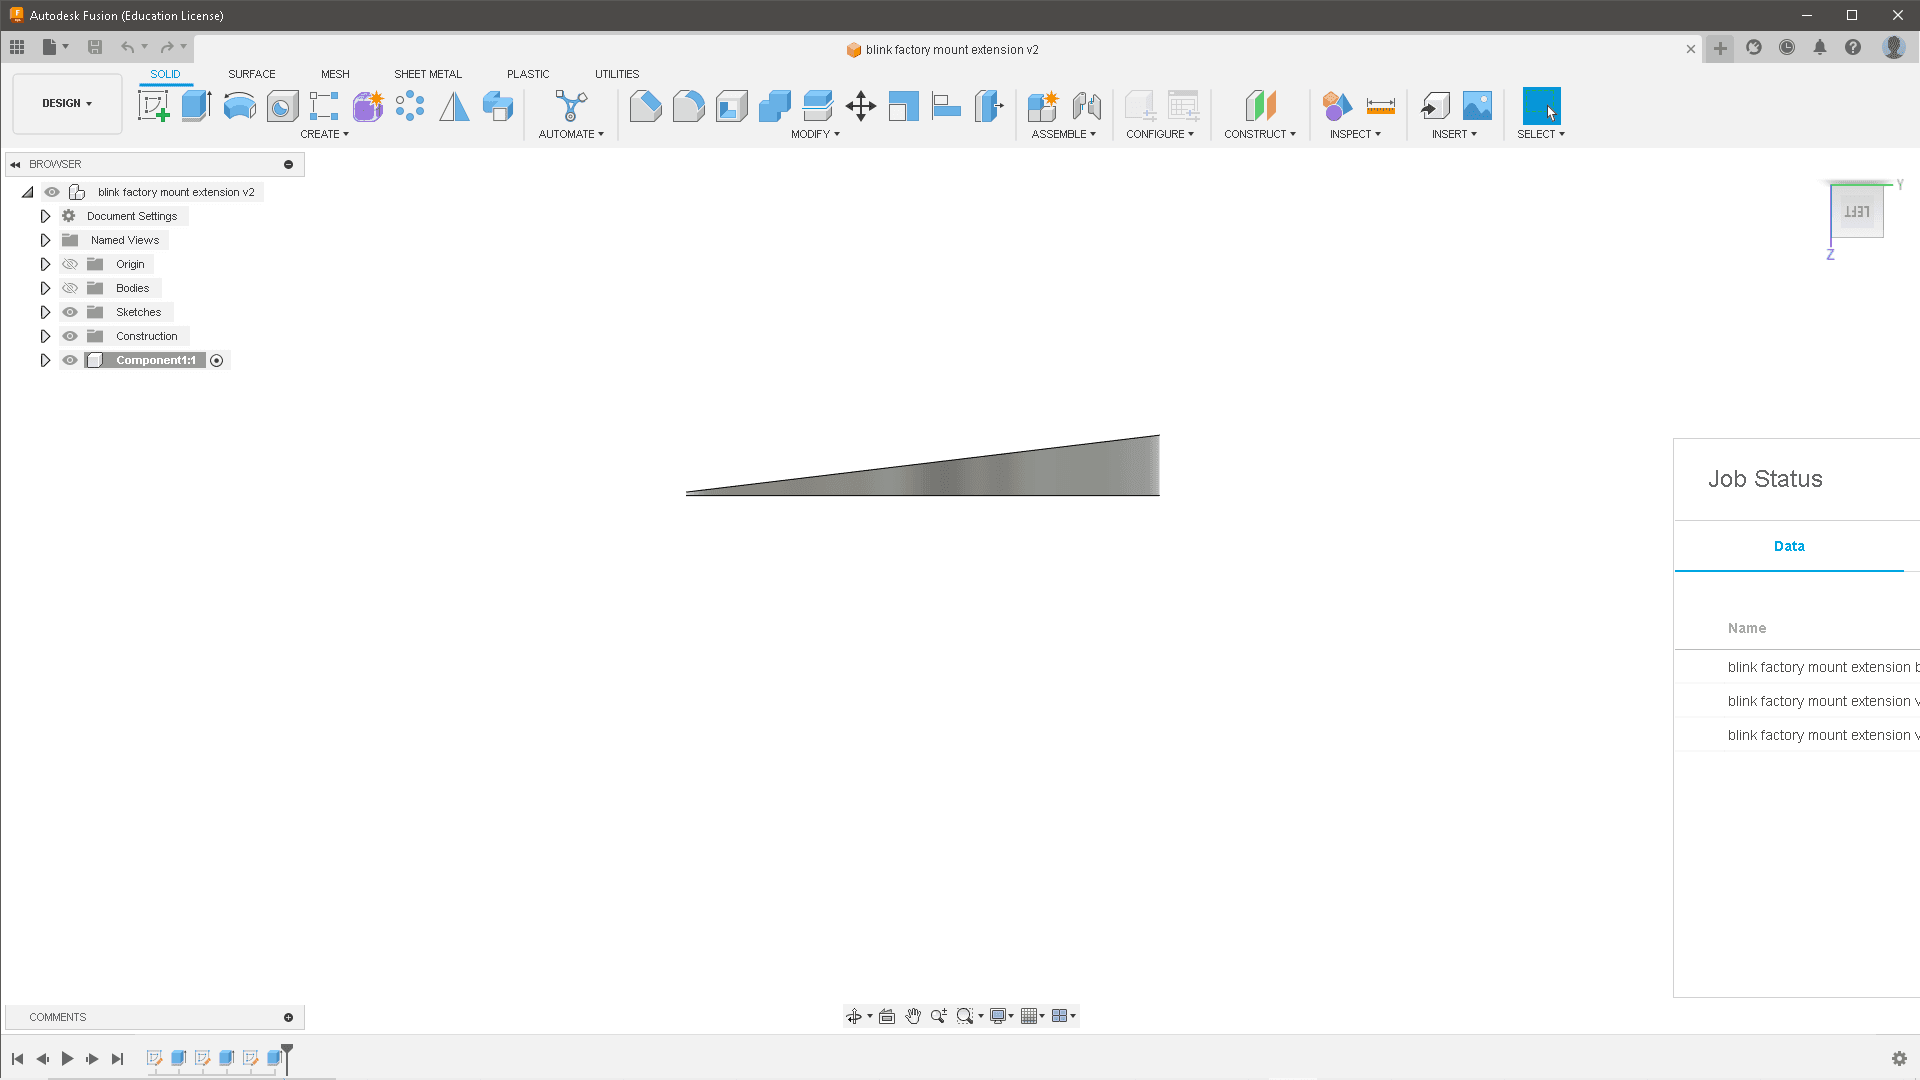Toggle visibility of Bodies folder
The image size is (1920, 1080).
click(70, 288)
